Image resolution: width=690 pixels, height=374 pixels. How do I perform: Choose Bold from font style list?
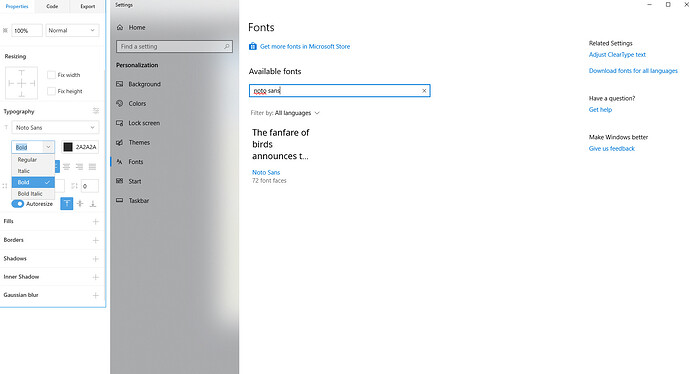[33, 182]
